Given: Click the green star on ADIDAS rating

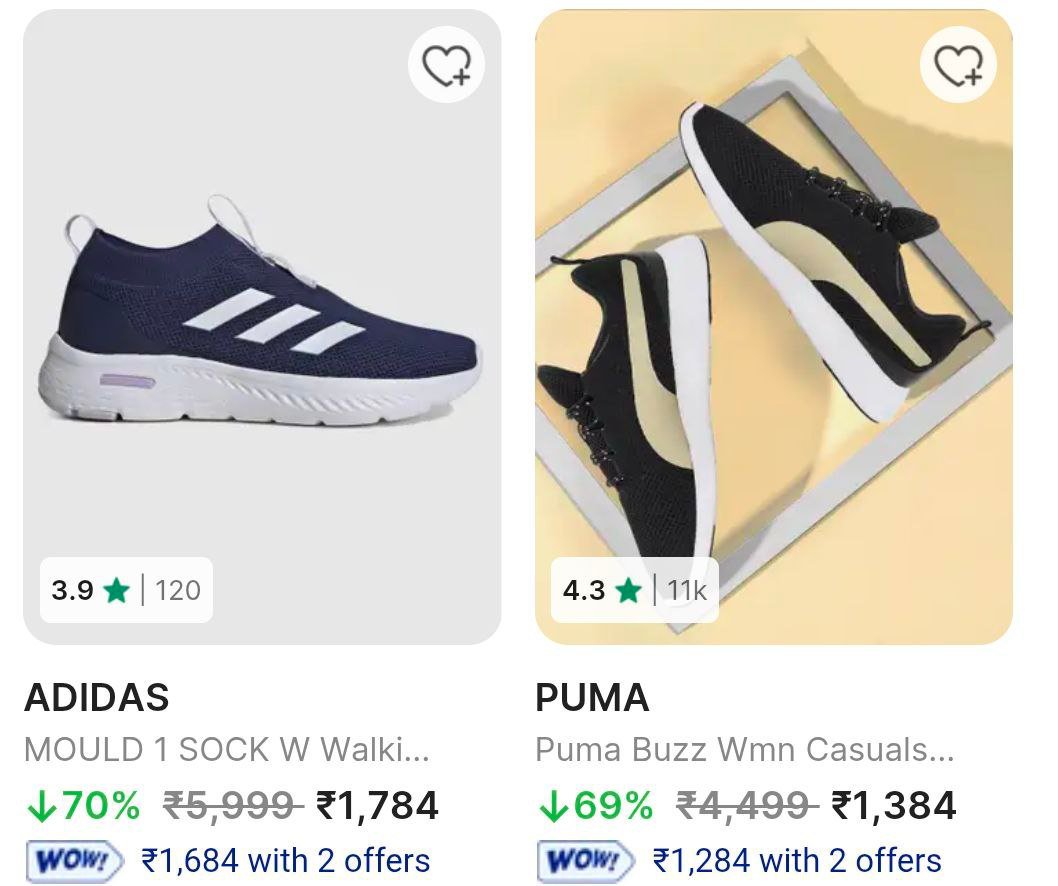Looking at the screenshot, I should [x=116, y=590].
